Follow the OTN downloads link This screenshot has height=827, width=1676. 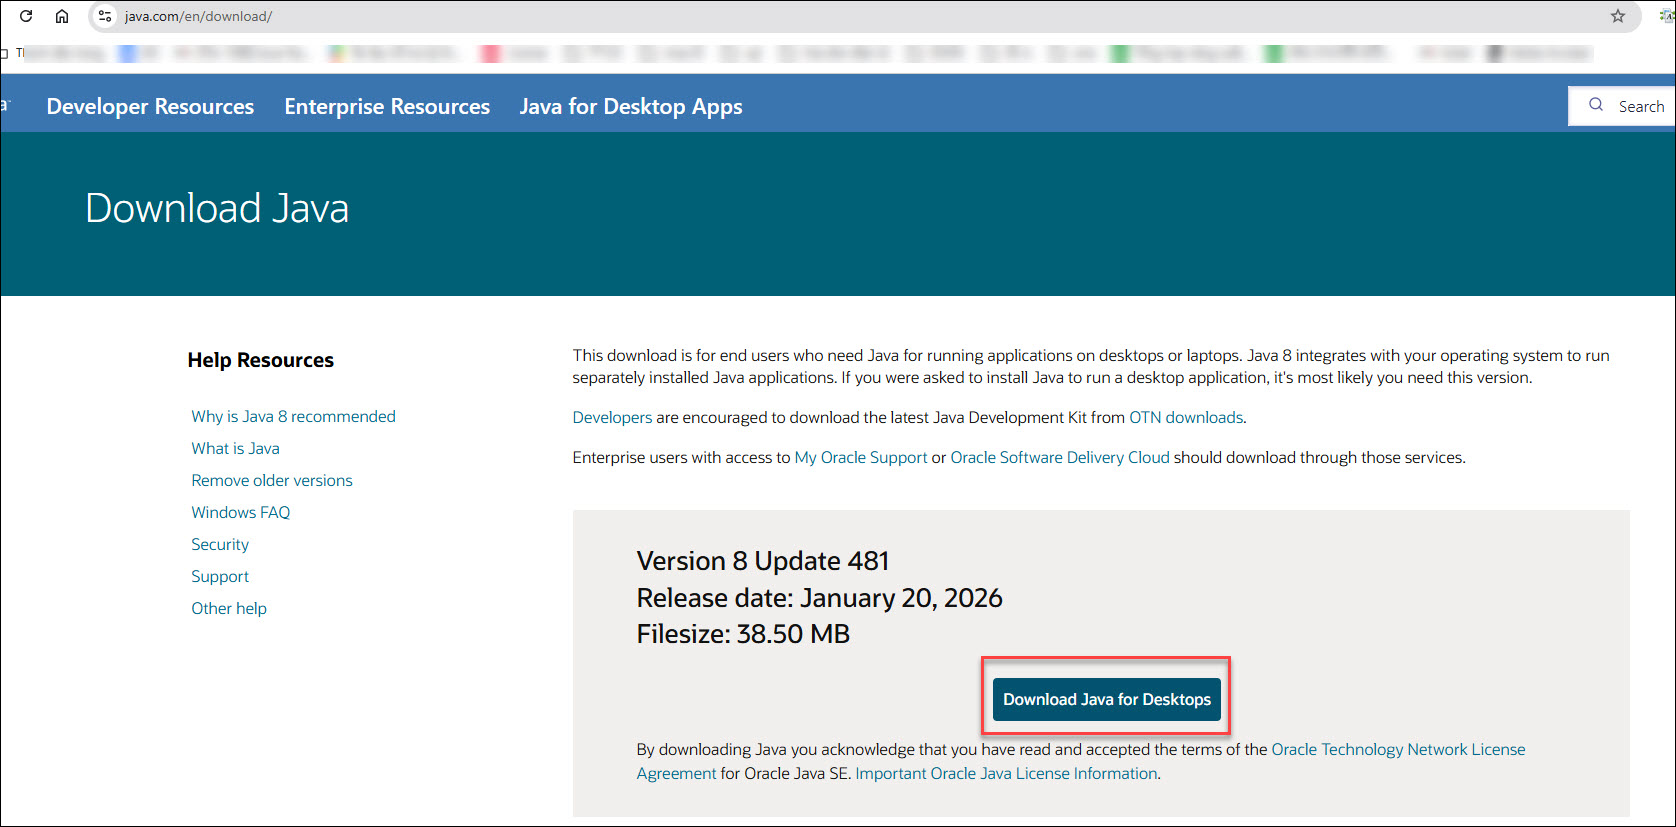[1186, 417]
